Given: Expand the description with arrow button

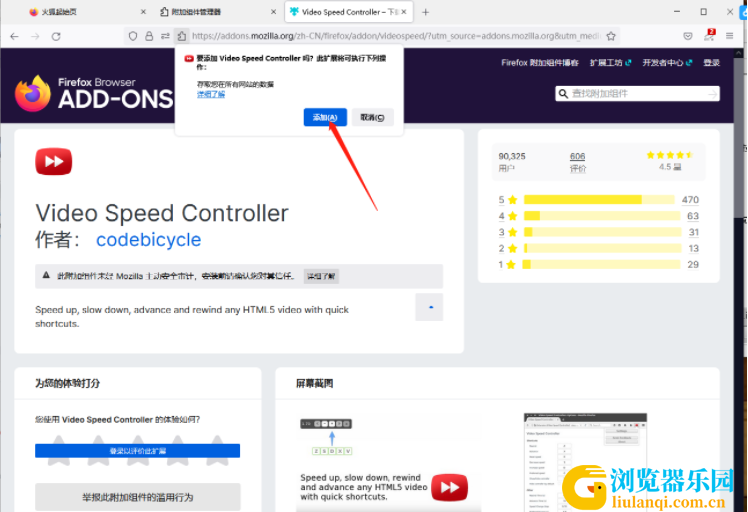Looking at the screenshot, I should pos(429,307).
